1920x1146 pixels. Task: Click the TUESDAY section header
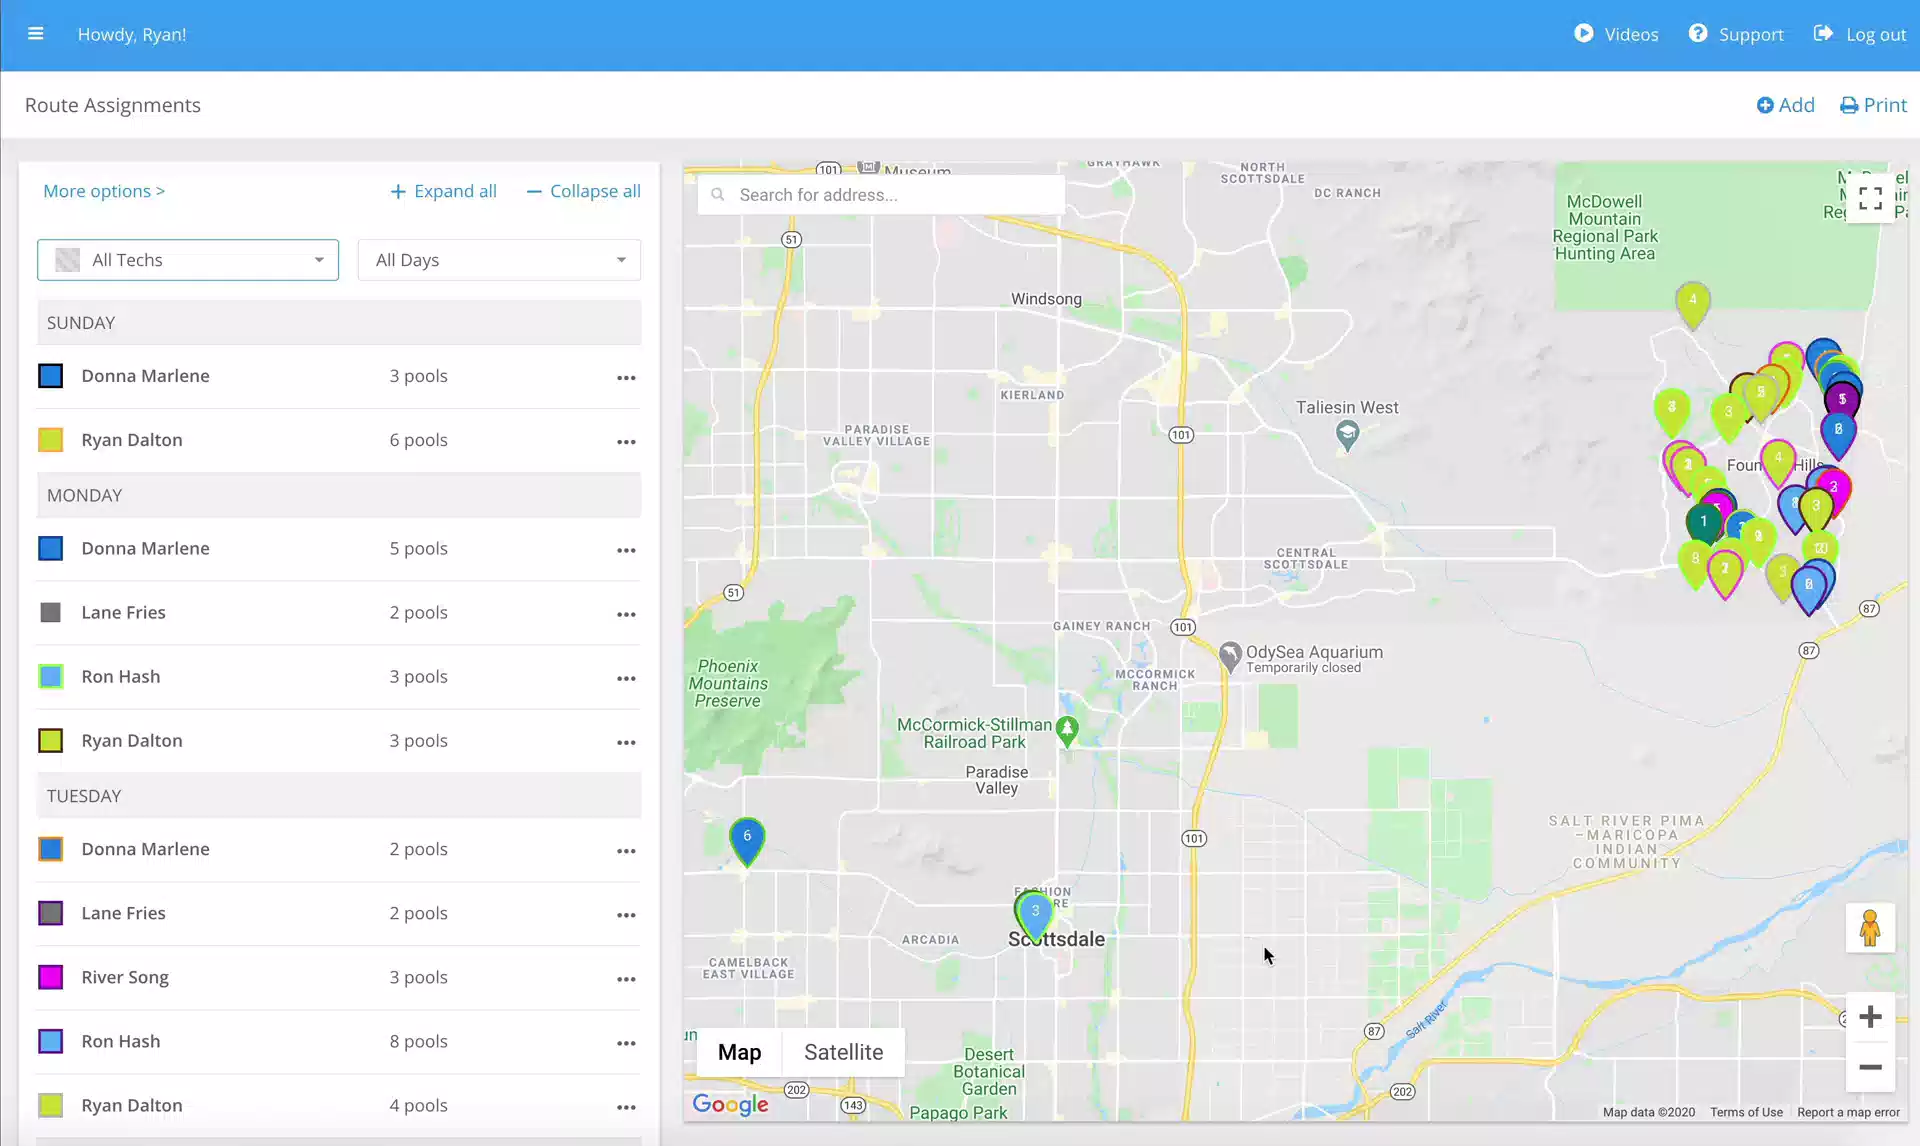pos(339,796)
